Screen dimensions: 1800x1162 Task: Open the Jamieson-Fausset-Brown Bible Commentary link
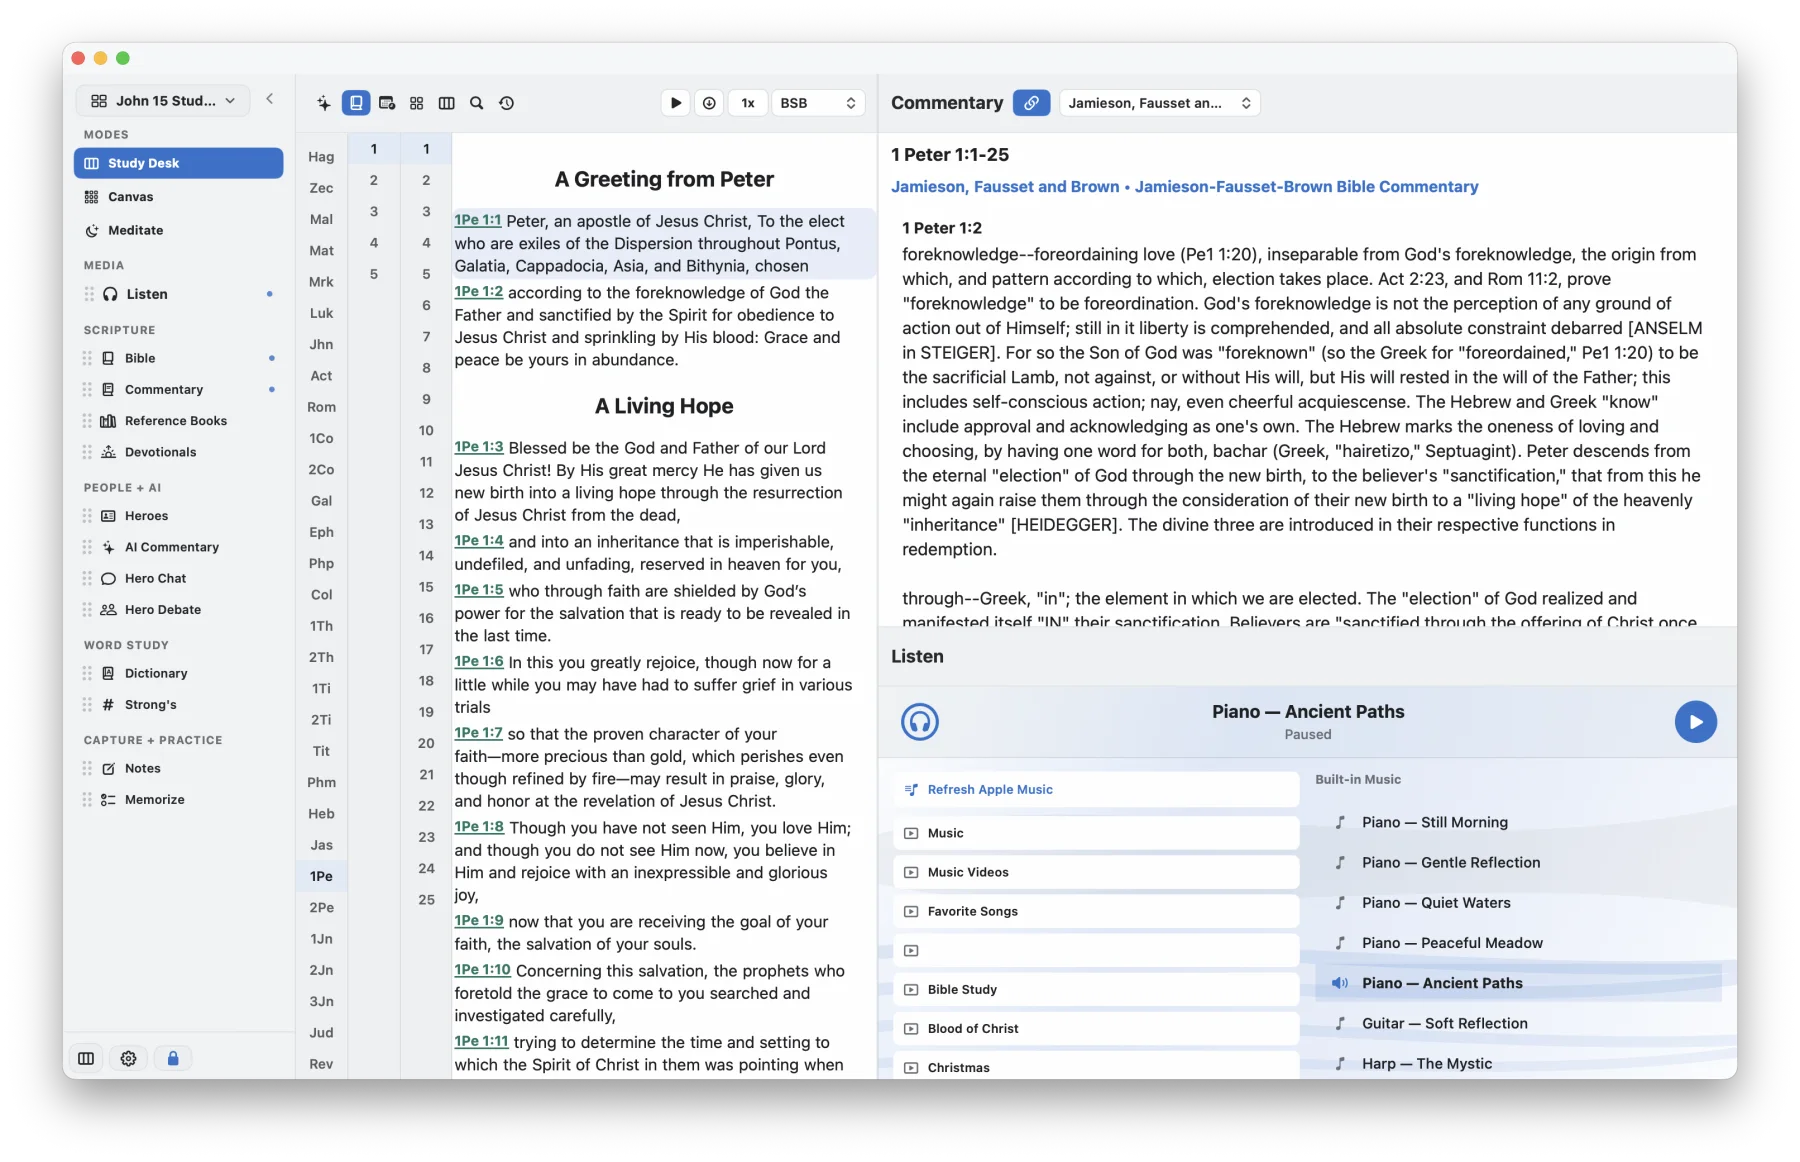pos(1306,187)
